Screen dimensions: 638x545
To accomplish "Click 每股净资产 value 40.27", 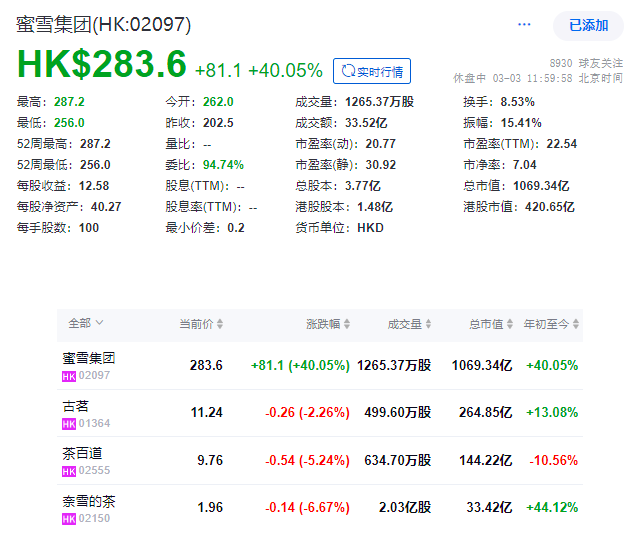I will click(x=106, y=207).
